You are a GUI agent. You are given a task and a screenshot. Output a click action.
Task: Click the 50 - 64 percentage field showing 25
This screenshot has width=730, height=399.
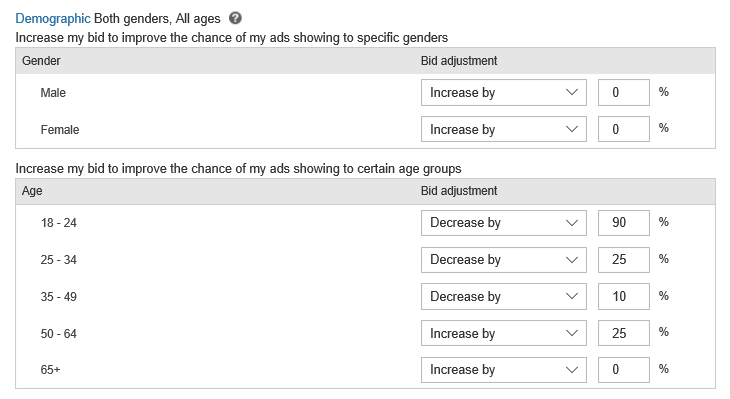click(624, 333)
